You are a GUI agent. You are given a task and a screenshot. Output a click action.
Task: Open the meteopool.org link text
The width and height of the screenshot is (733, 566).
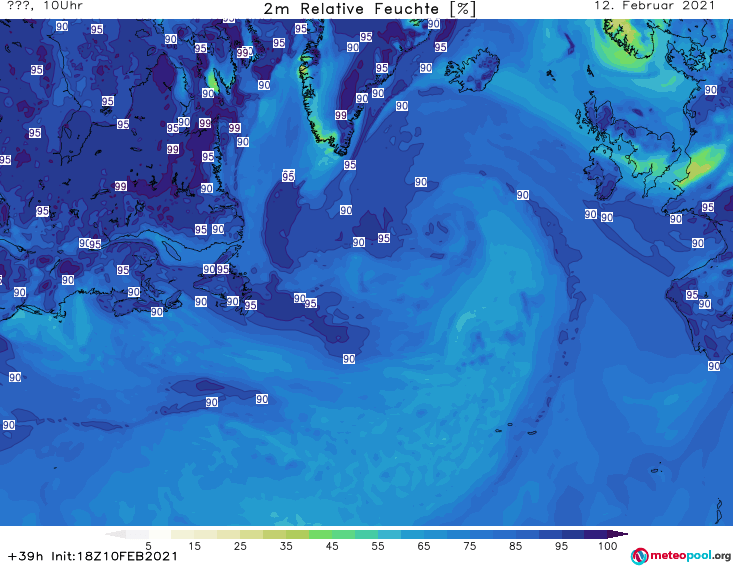(690, 555)
